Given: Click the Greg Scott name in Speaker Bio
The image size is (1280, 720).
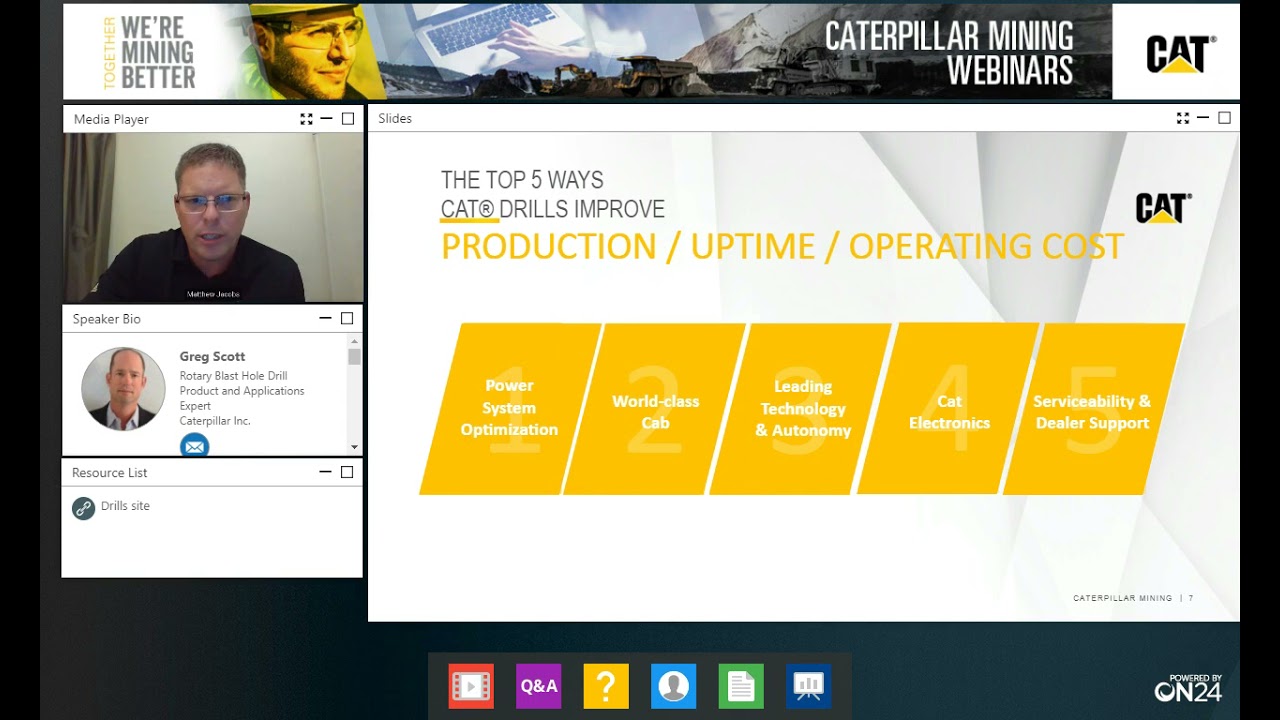Looking at the screenshot, I should [212, 356].
